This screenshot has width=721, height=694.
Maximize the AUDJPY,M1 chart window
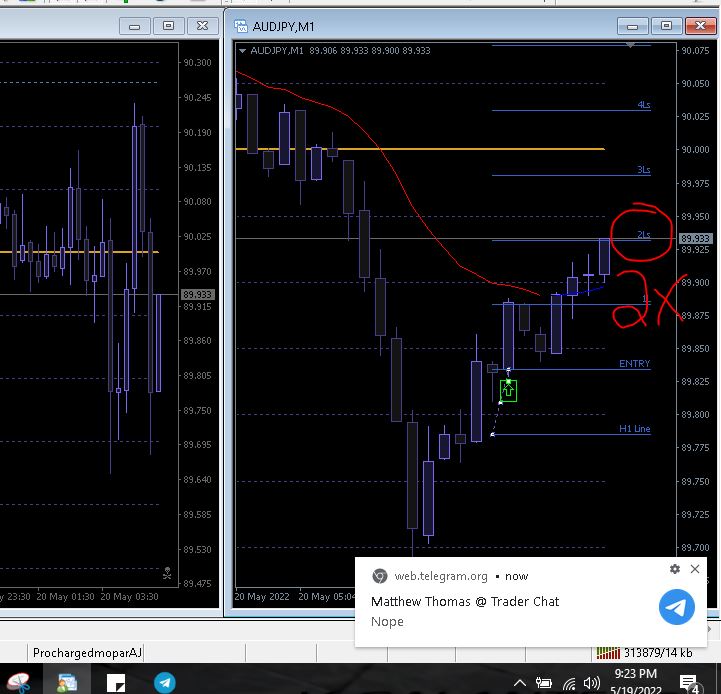[x=666, y=26]
